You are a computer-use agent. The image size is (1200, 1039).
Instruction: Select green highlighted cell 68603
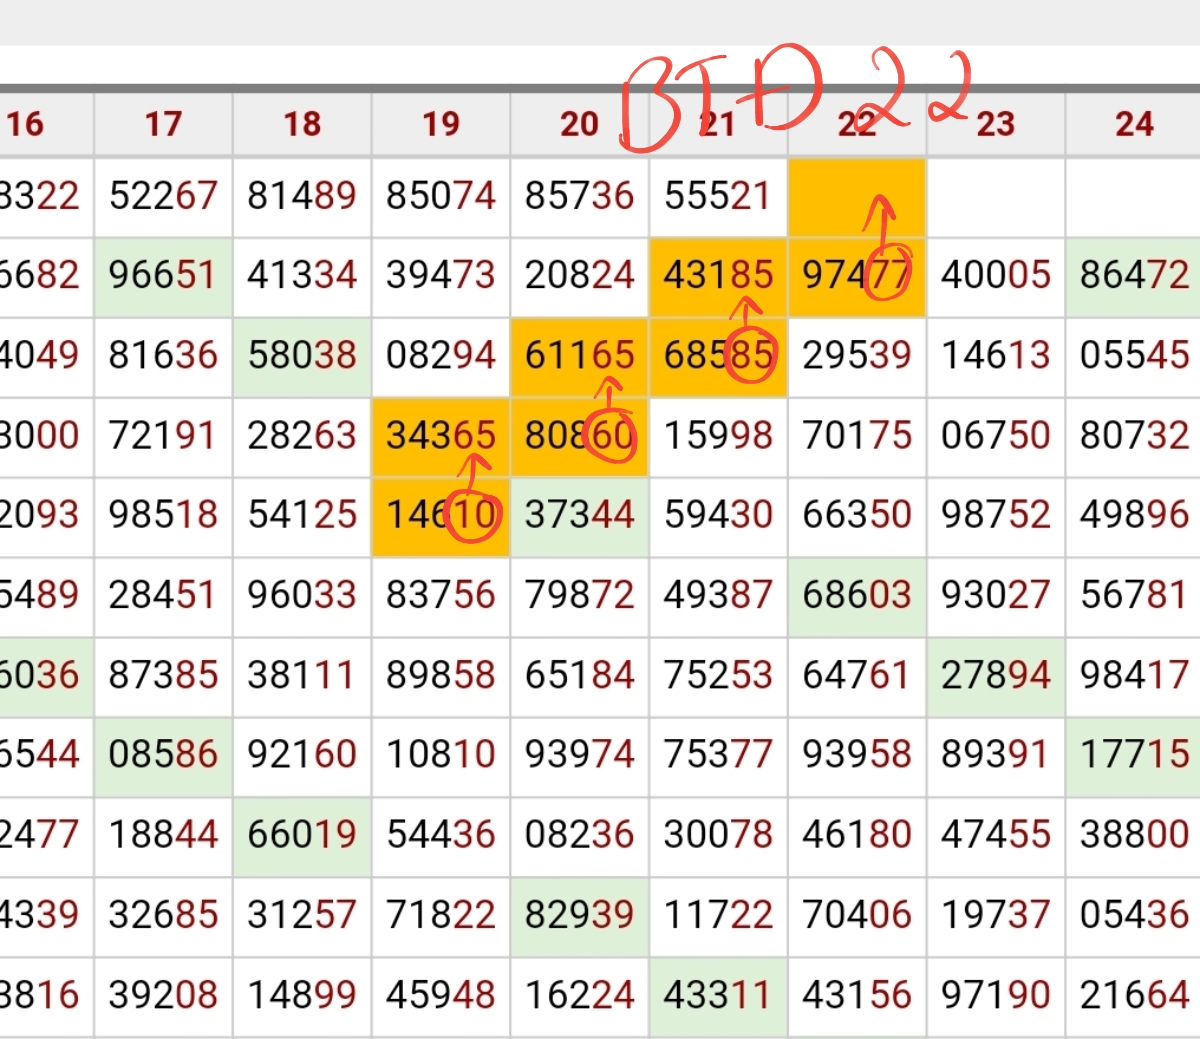(x=857, y=595)
